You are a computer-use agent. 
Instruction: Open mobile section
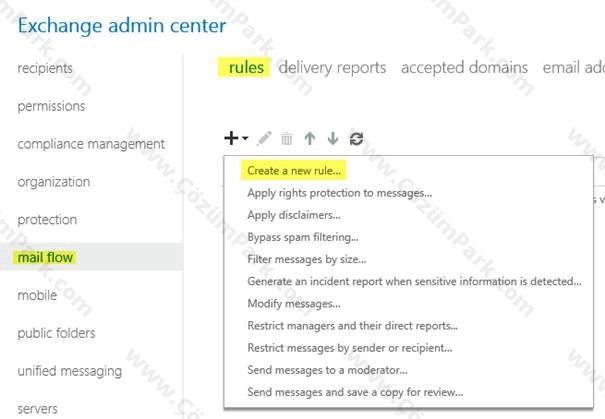pyautogui.click(x=37, y=295)
